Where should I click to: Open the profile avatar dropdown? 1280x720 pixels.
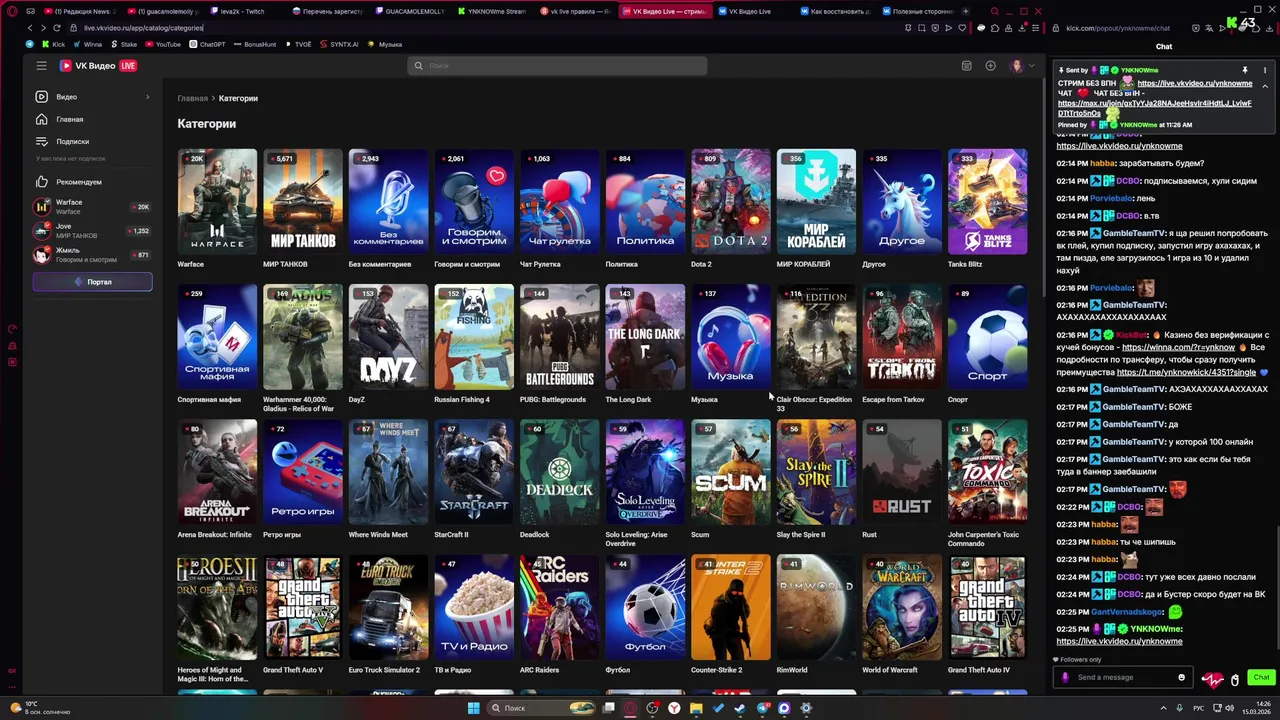tap(1022, 65)
